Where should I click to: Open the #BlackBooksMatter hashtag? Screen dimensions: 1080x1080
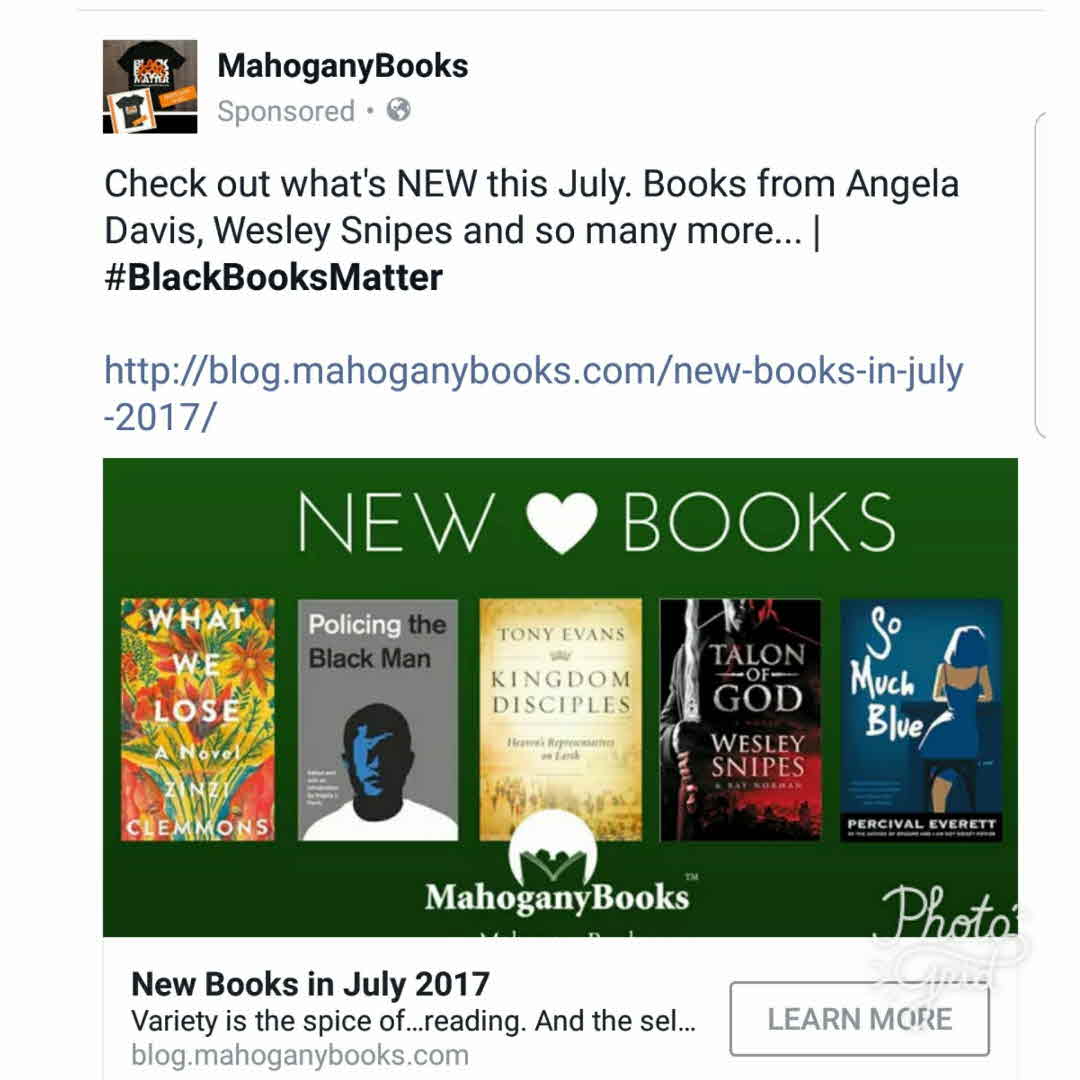273,277
